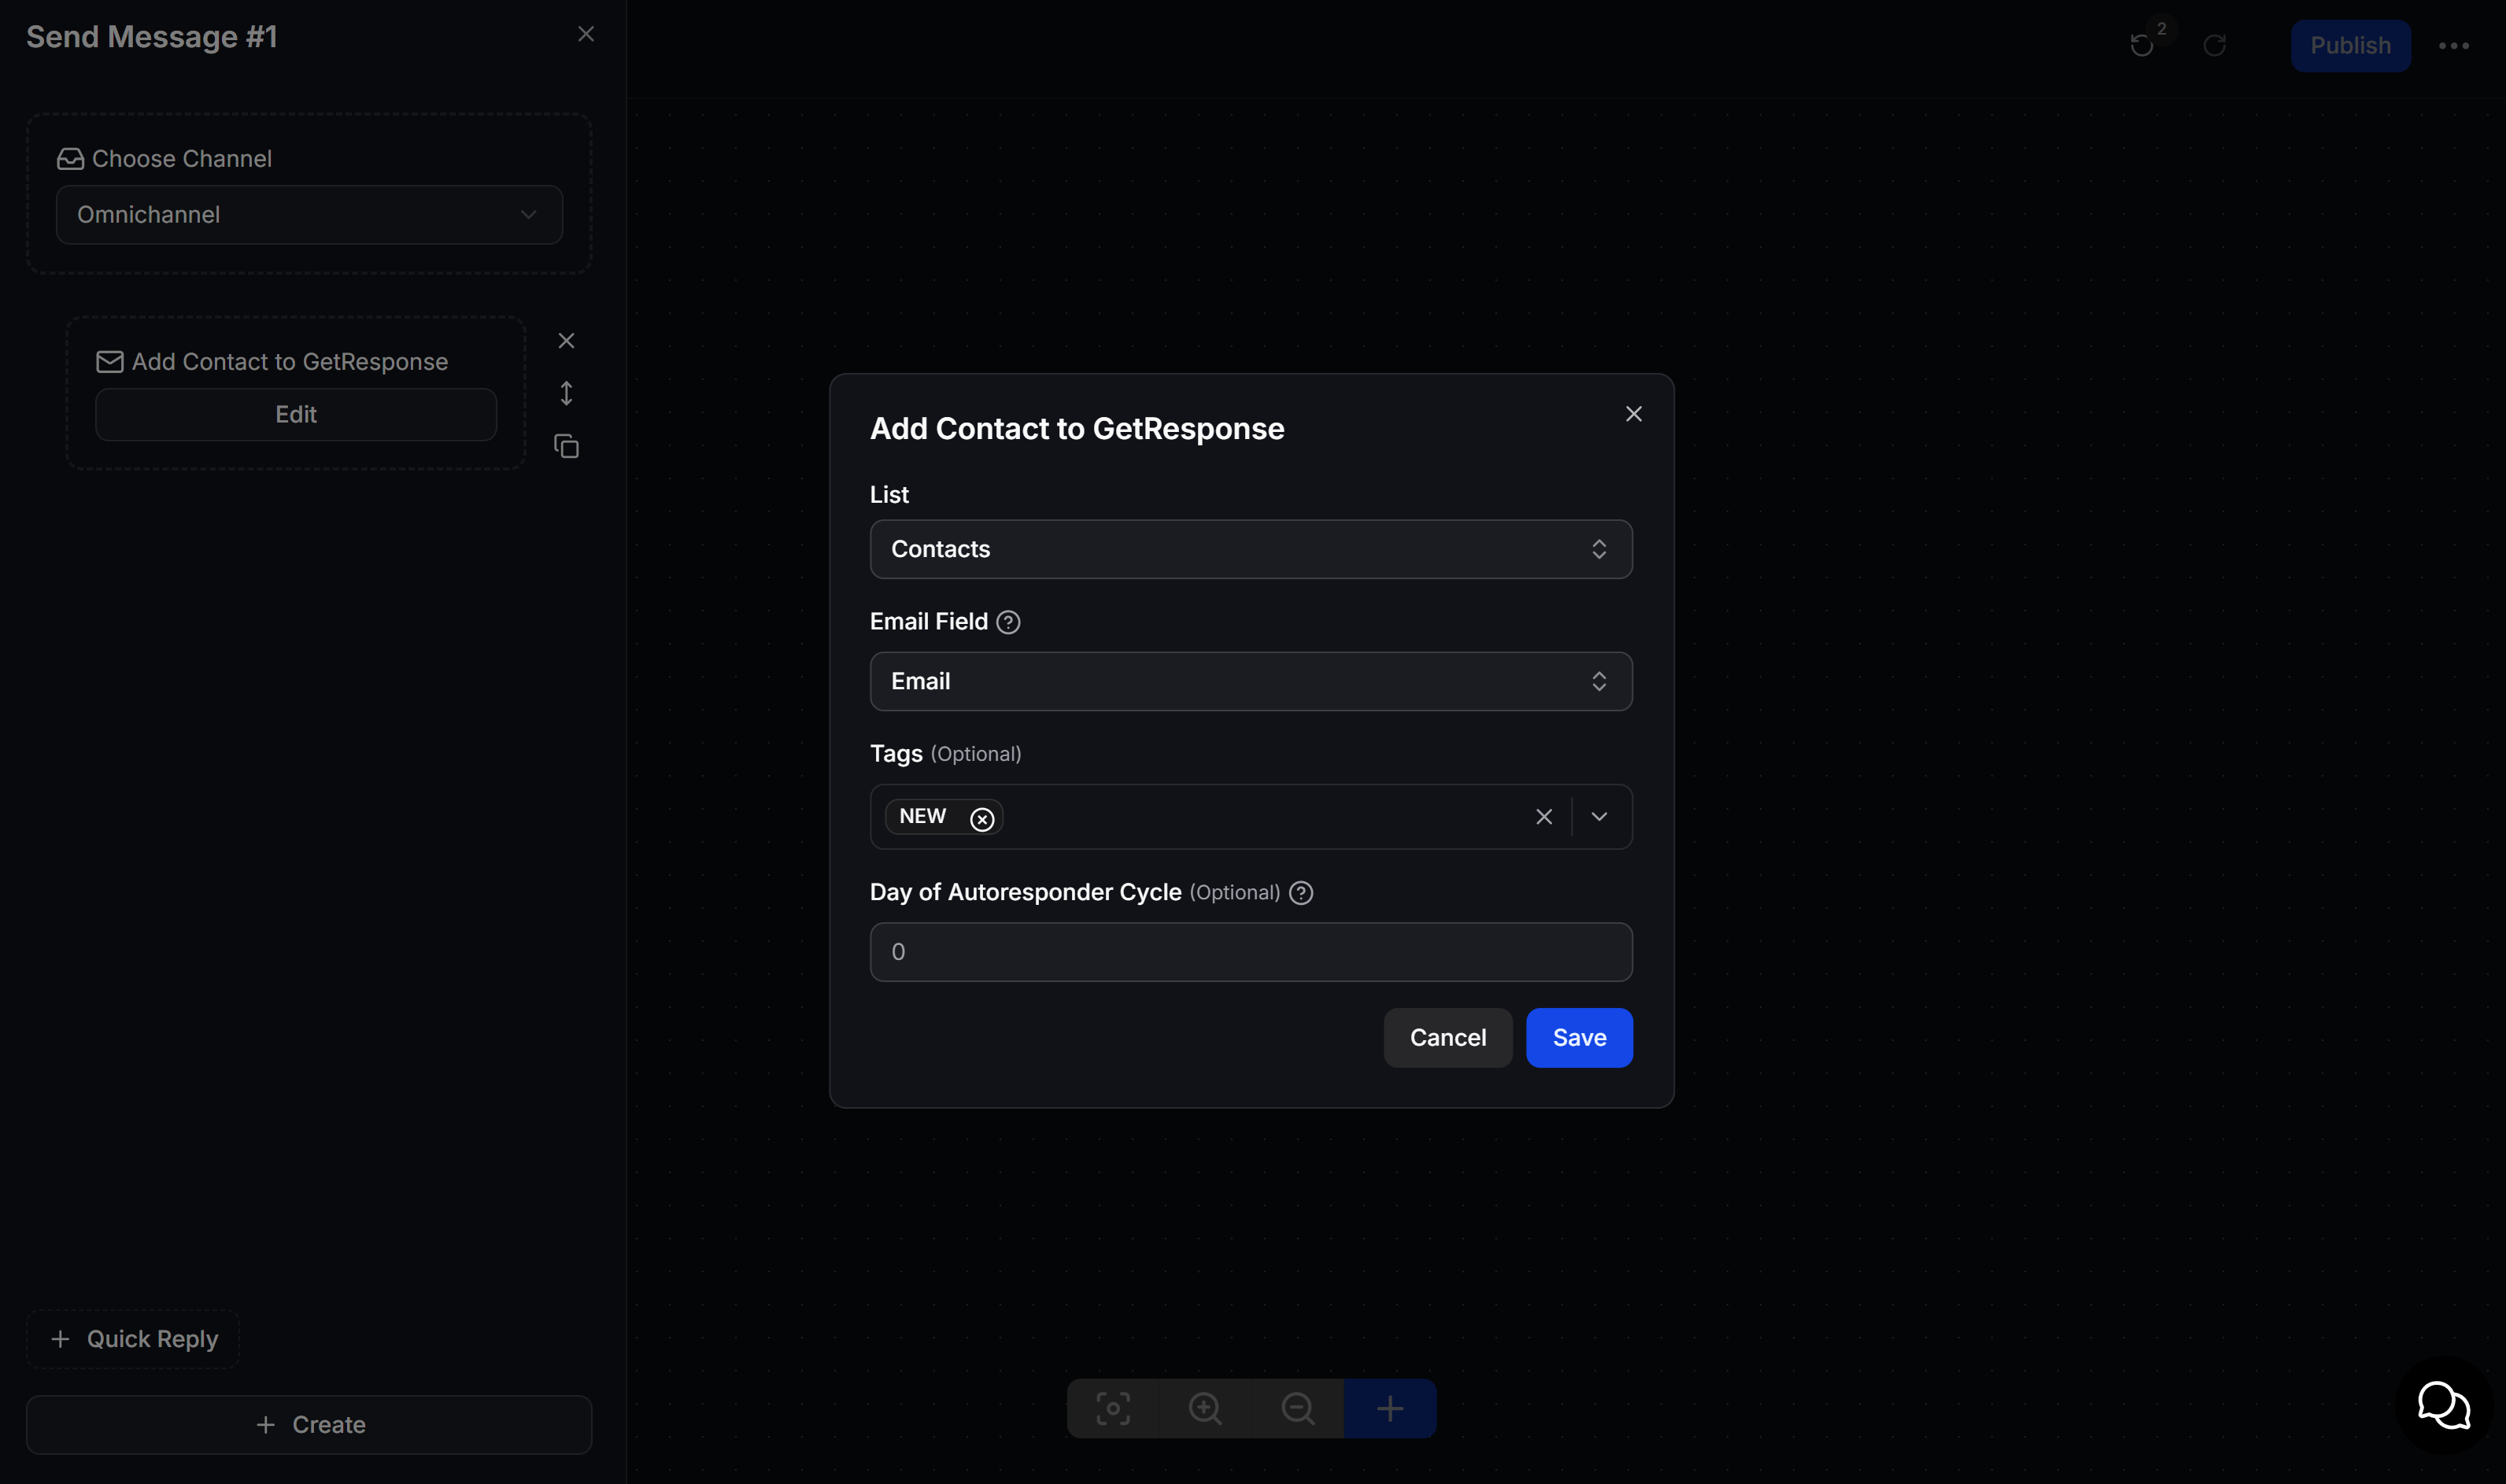Fit canvas to view with focus icon

point(1112,1409)
